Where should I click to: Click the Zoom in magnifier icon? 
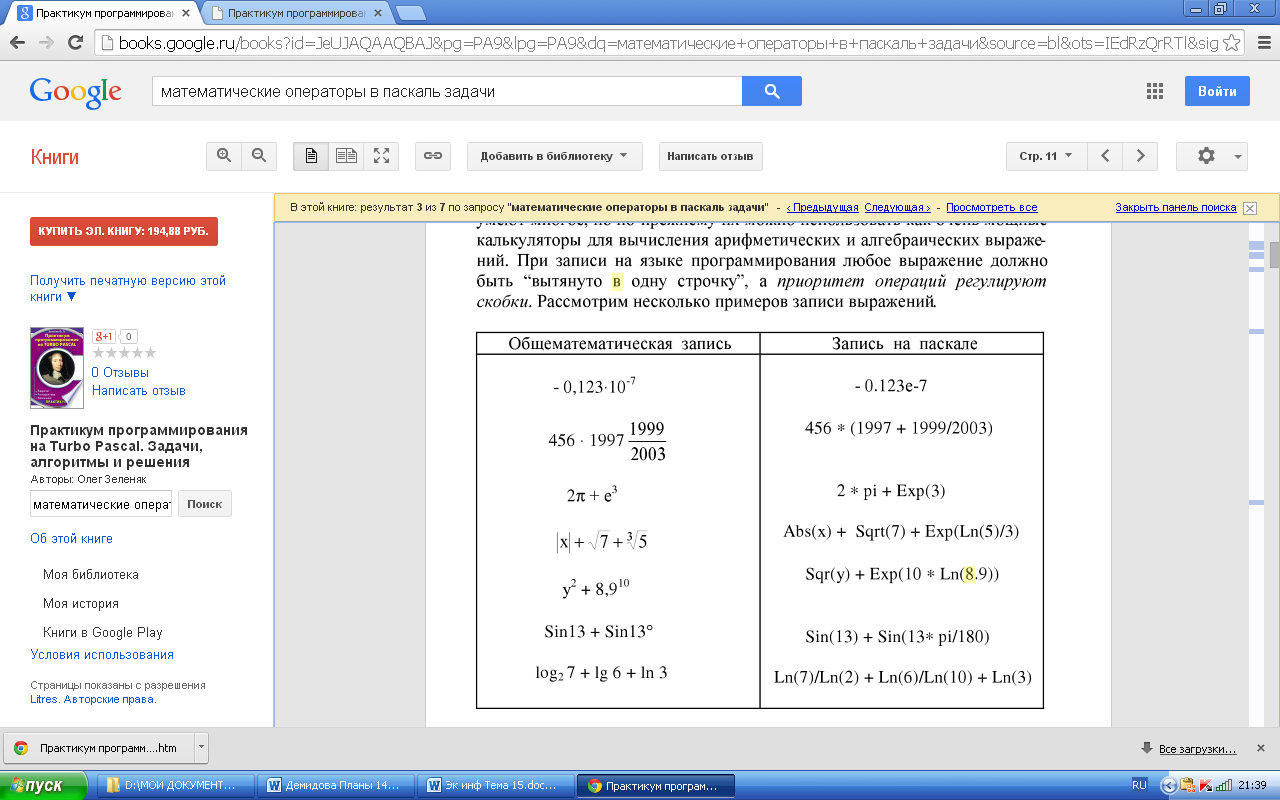[x=224, y=156]
